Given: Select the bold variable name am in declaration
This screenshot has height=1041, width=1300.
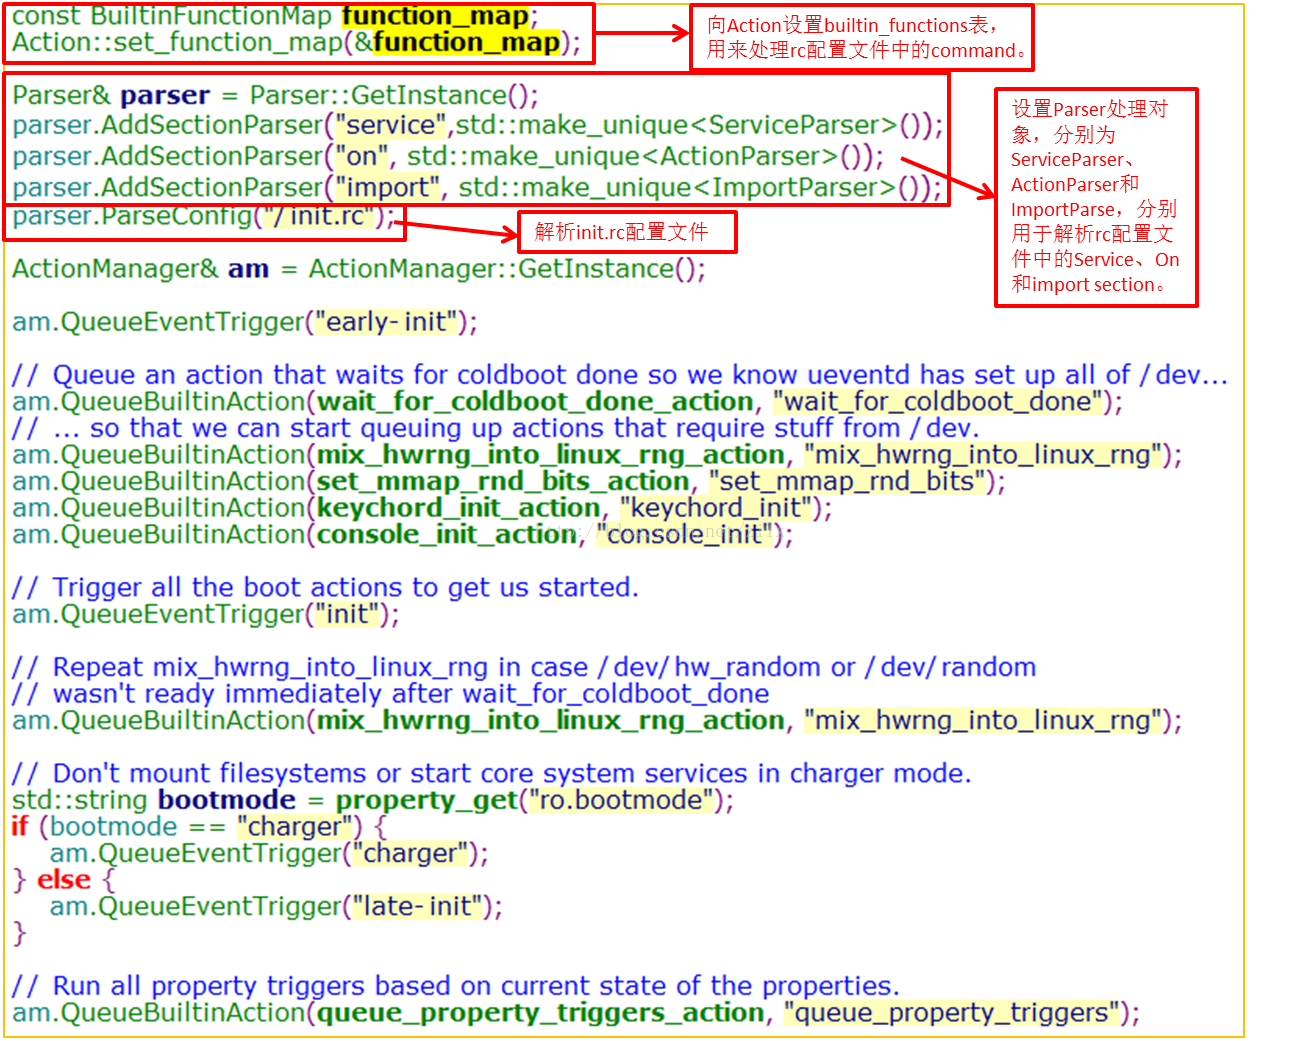Looking at the screenshot, I should (248, 270).
